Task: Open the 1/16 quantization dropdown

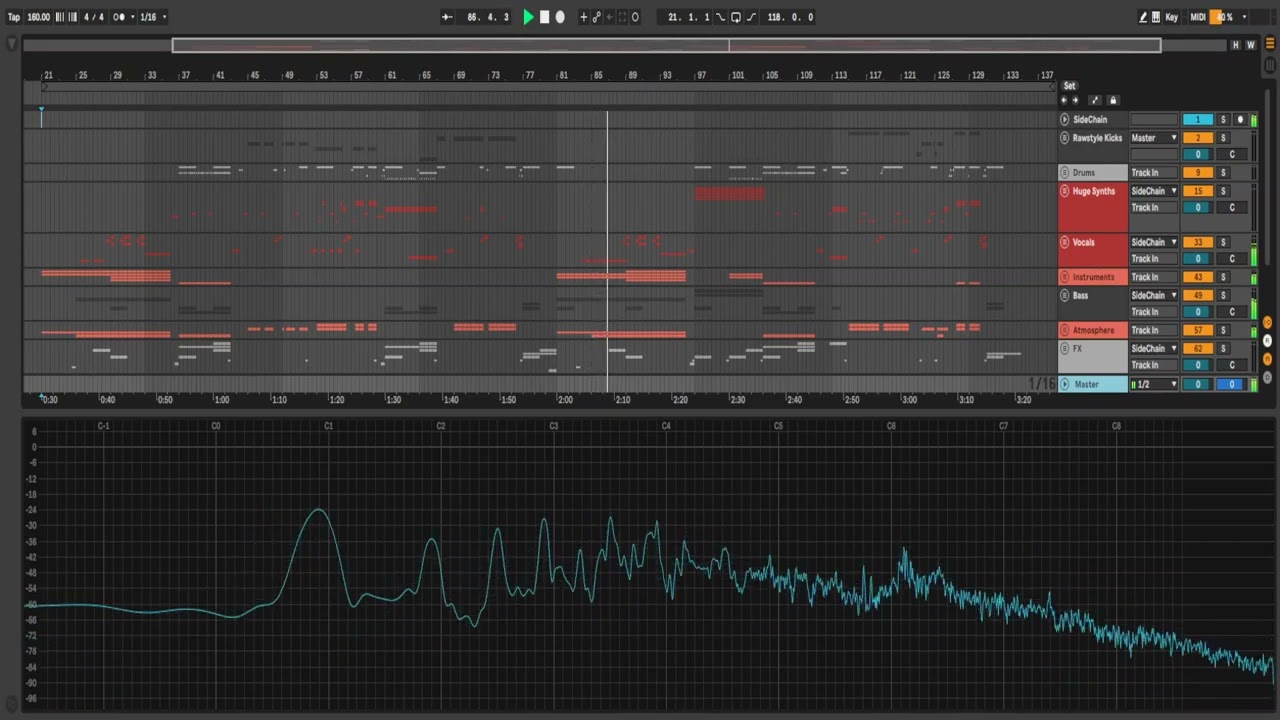Action: click(x=152, y=17)
